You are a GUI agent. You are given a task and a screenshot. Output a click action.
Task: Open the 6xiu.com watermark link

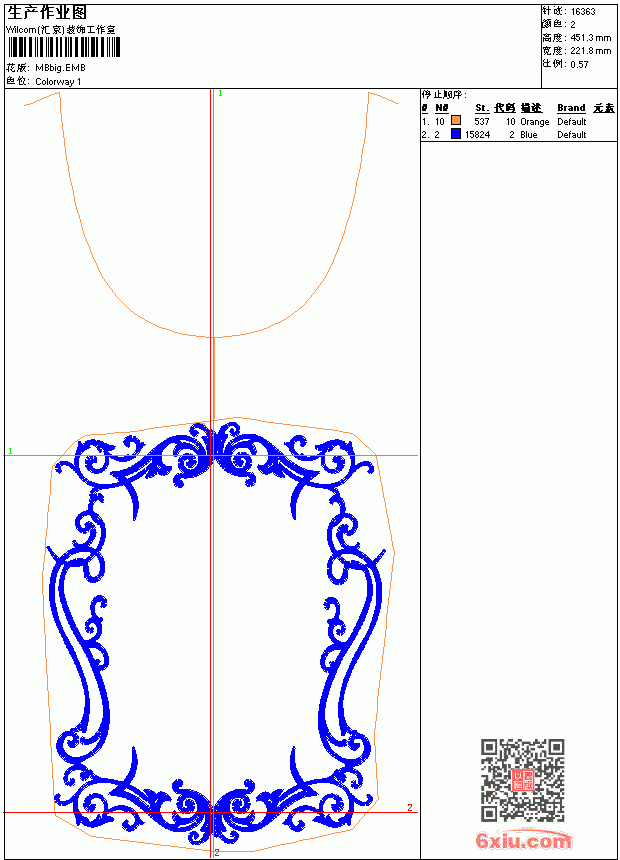523,840
